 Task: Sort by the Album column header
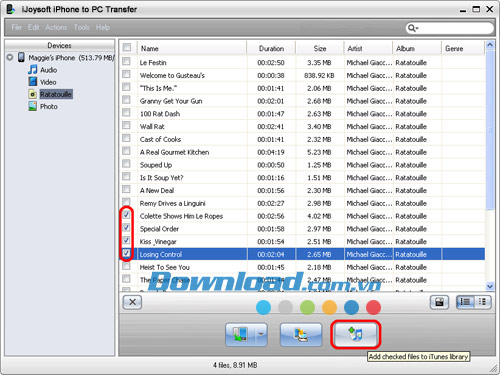point(417,48)
